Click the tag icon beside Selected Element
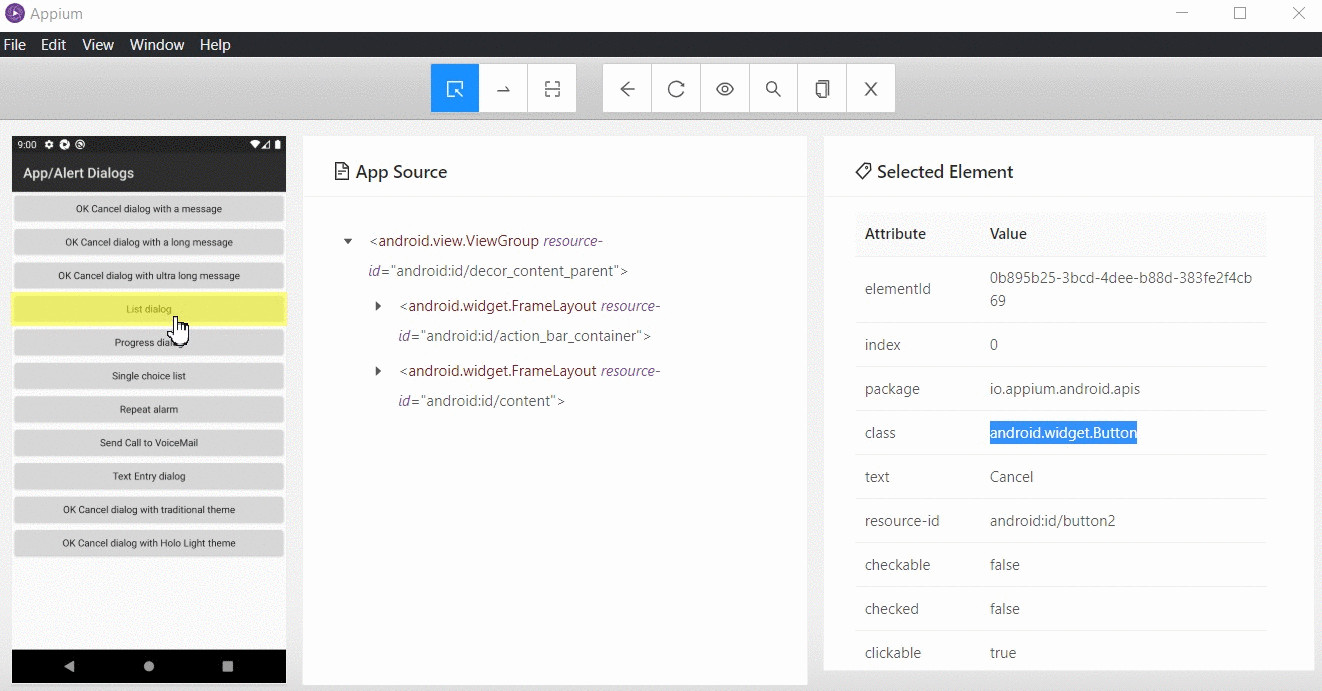The image size is (1322, 691). point(863,172)
